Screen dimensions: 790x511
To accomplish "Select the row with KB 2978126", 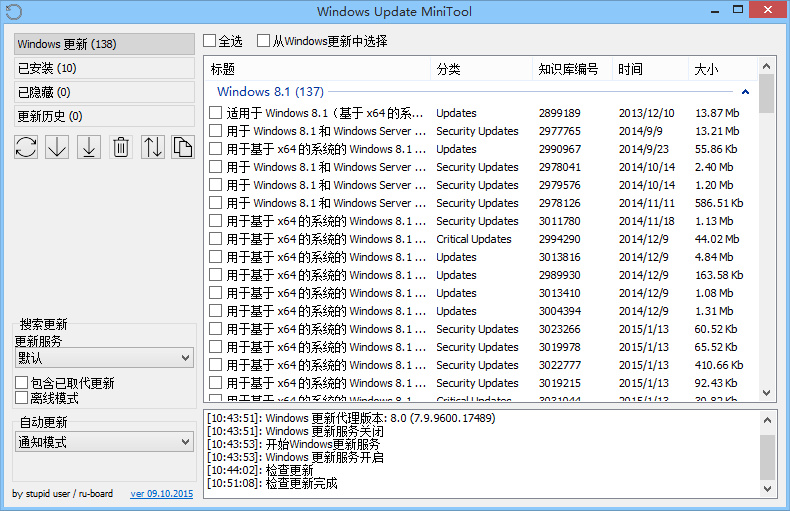I will [479, 203].
